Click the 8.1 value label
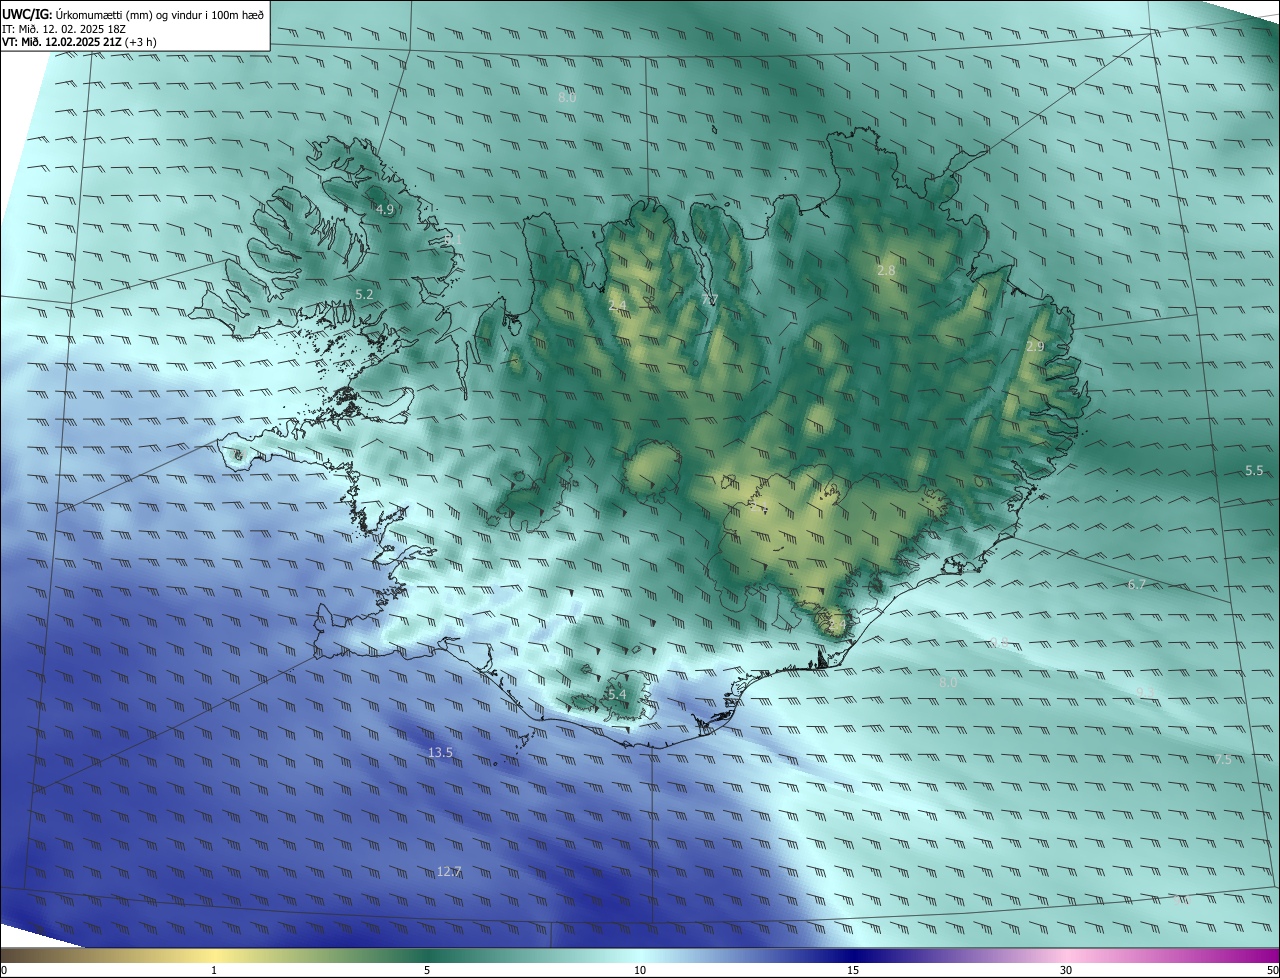Viewport: 1280px width, 978px height. 451,240
